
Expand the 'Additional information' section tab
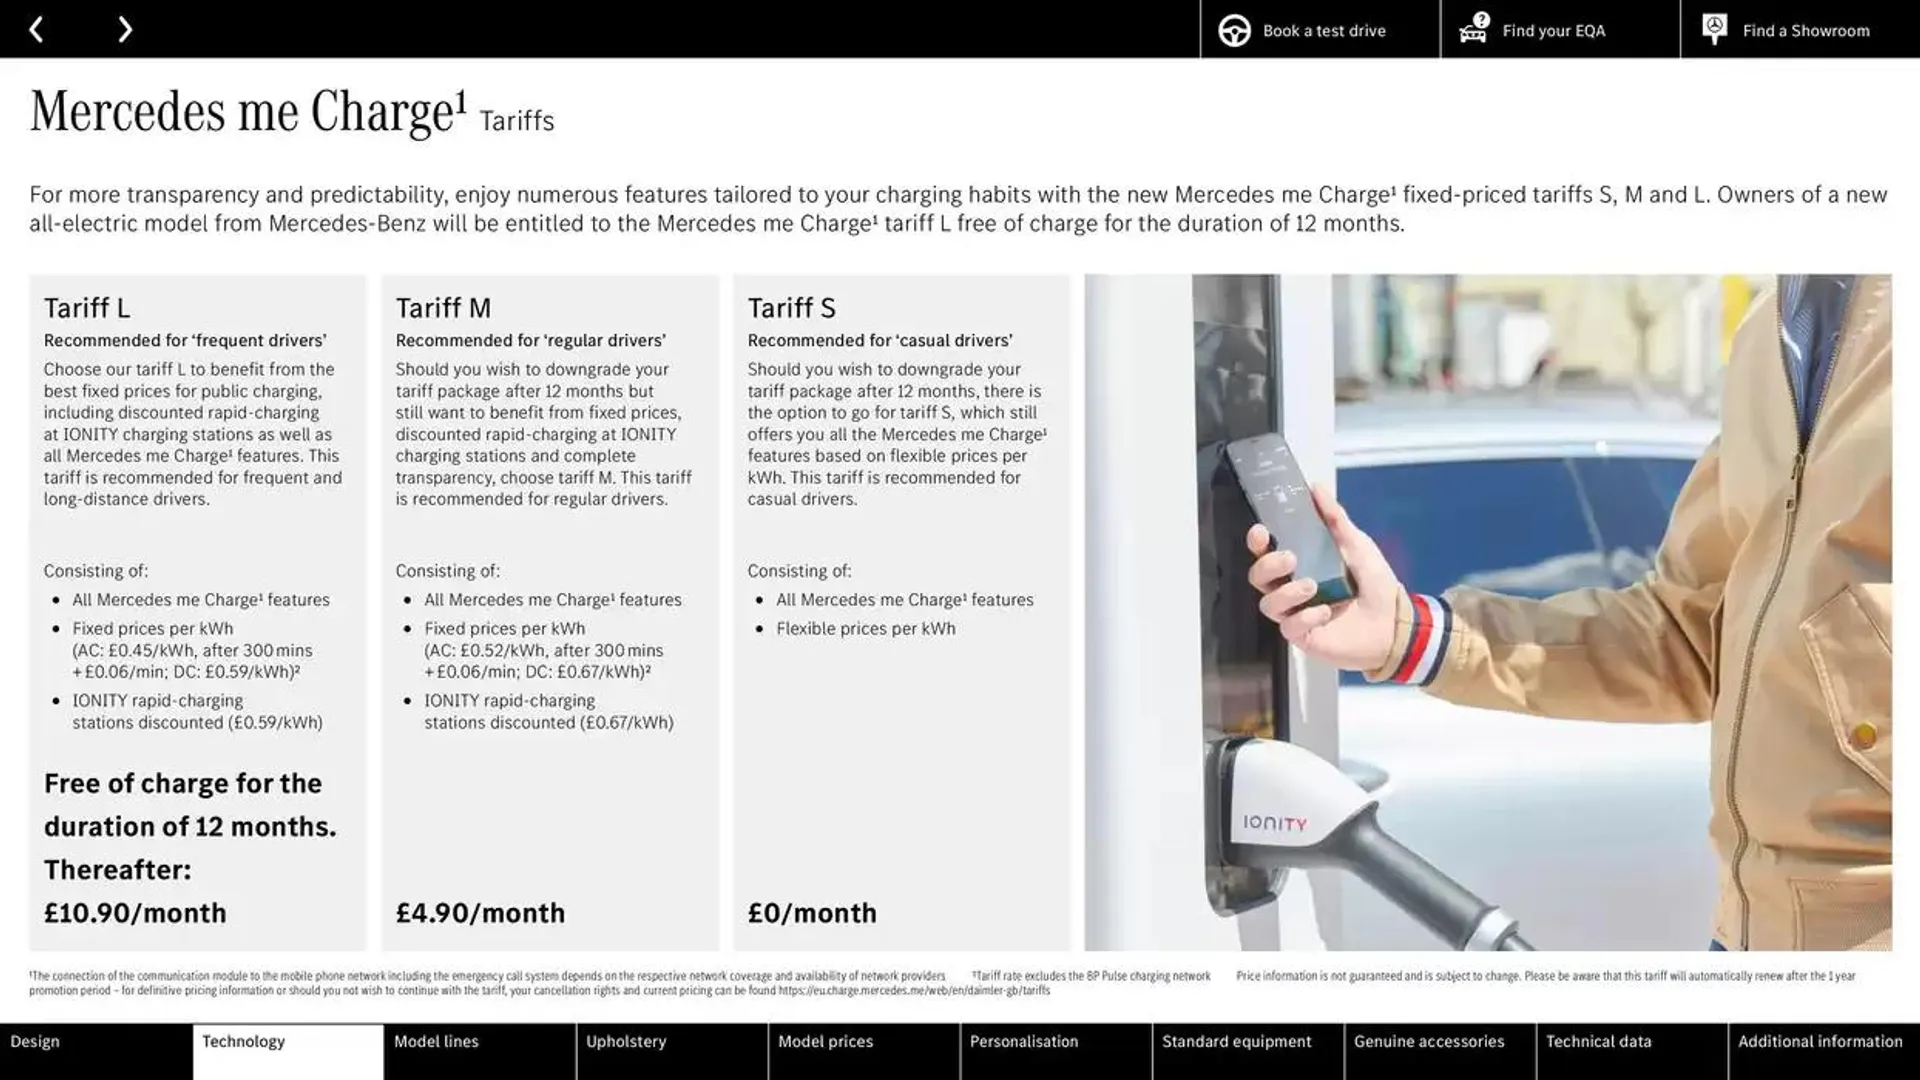click(x=1820, y=1042)
